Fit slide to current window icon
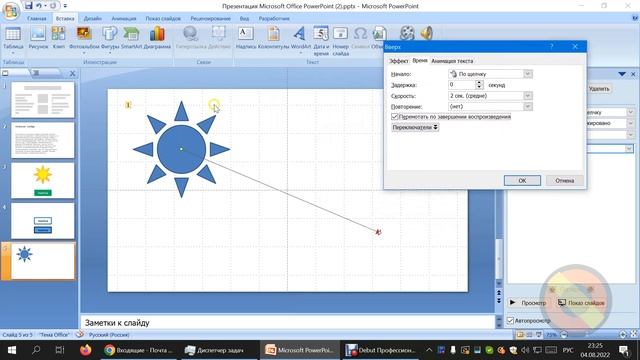 tap(634, 335)
